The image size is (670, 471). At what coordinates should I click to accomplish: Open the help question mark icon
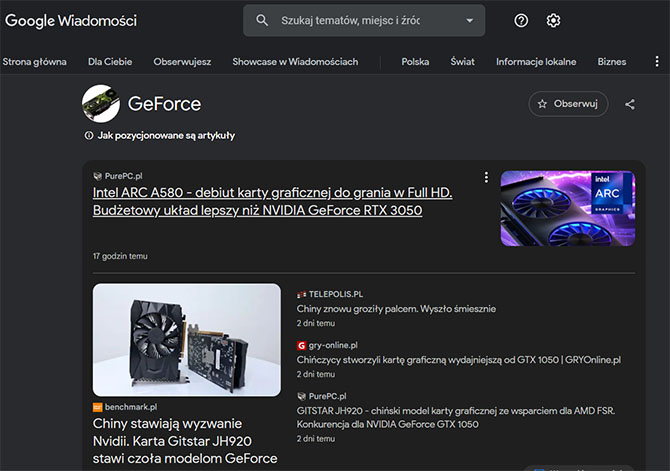521,20
